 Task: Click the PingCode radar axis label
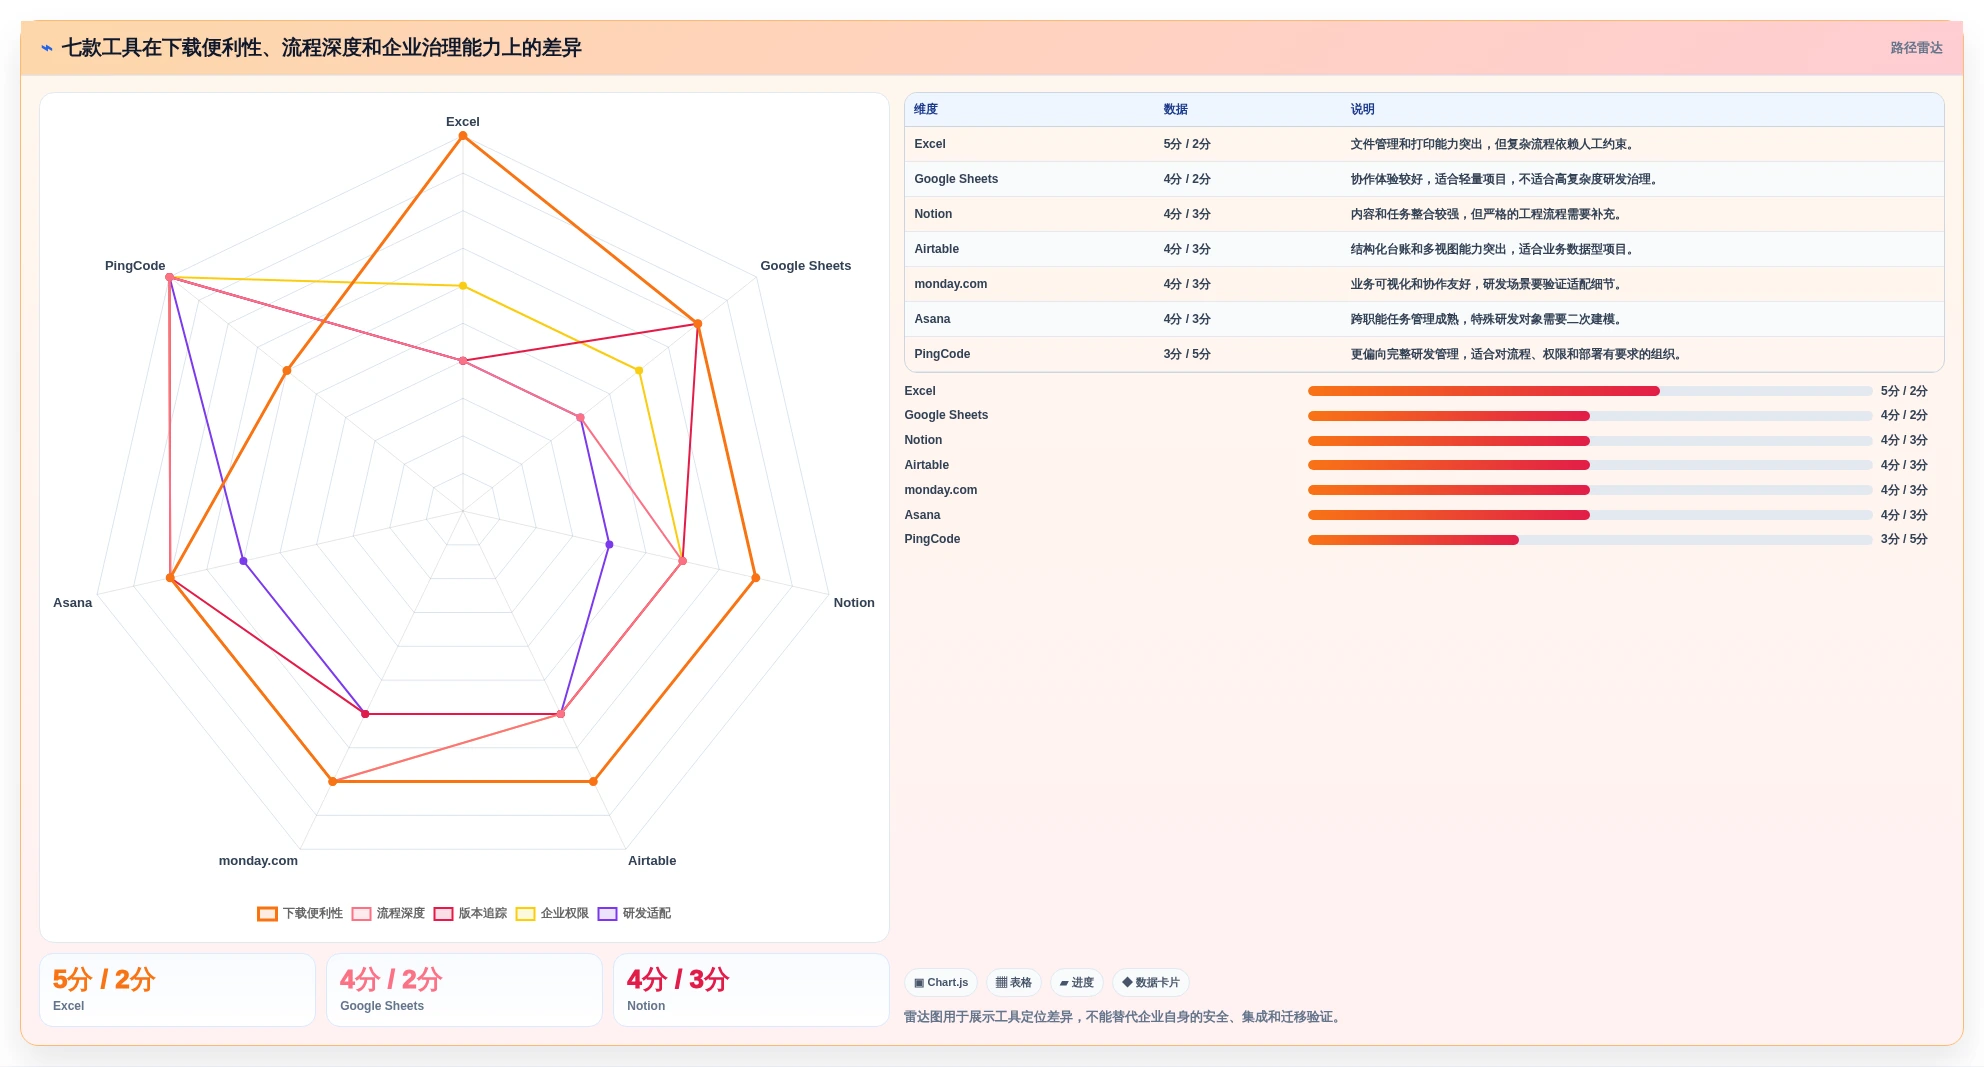pos(135,266)
